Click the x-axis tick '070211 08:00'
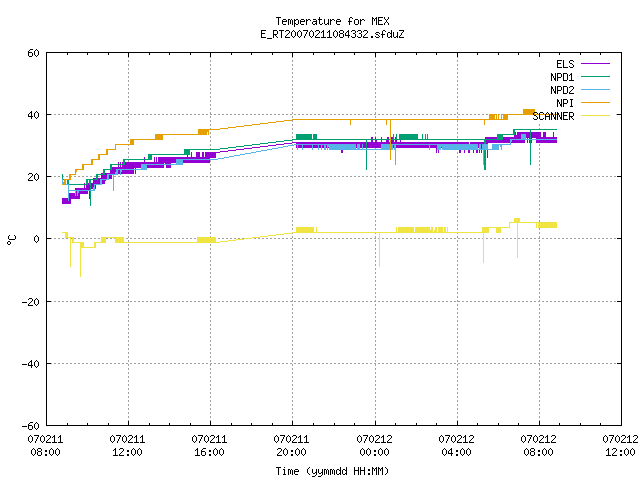 tap(45, 446)
